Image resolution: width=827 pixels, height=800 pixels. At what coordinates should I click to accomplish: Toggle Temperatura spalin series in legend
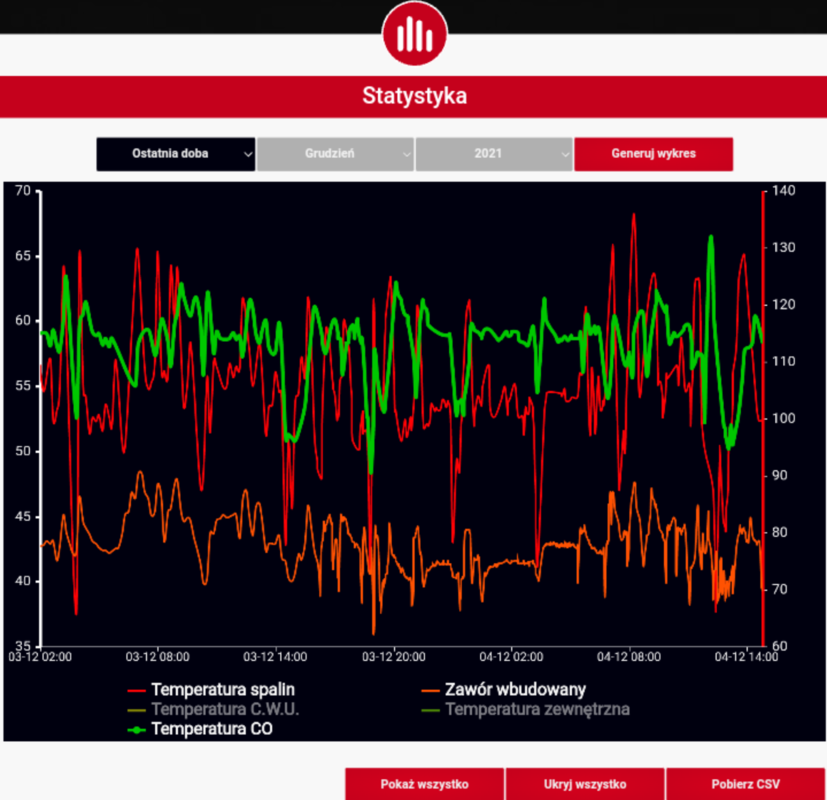pos(222,690)
